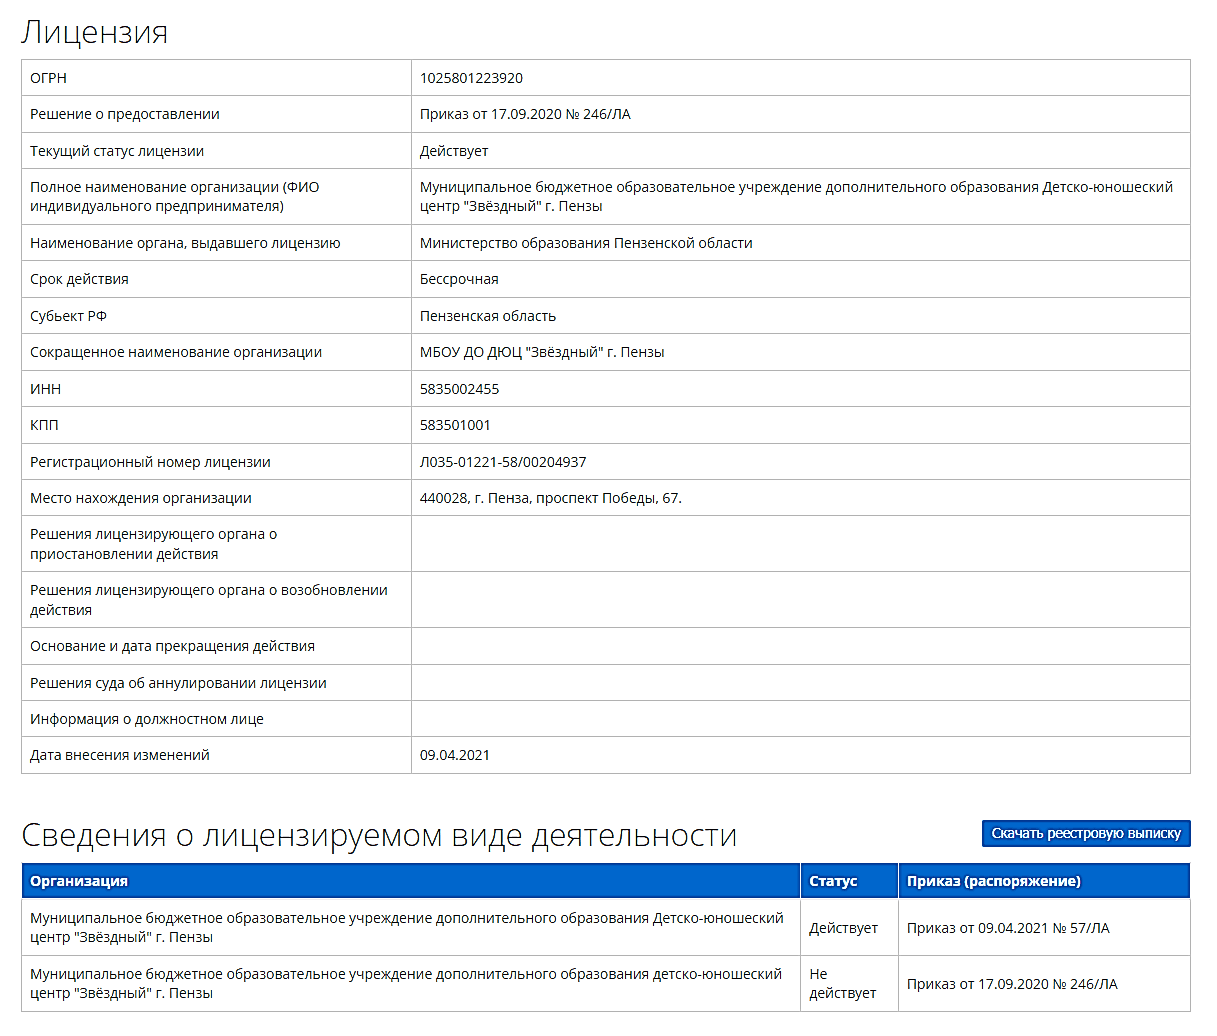This screenshot has width=1217, height=1036.
Task: Click the "Решения суда об аннулировании лицензии" label
Action: pos(178,683)
